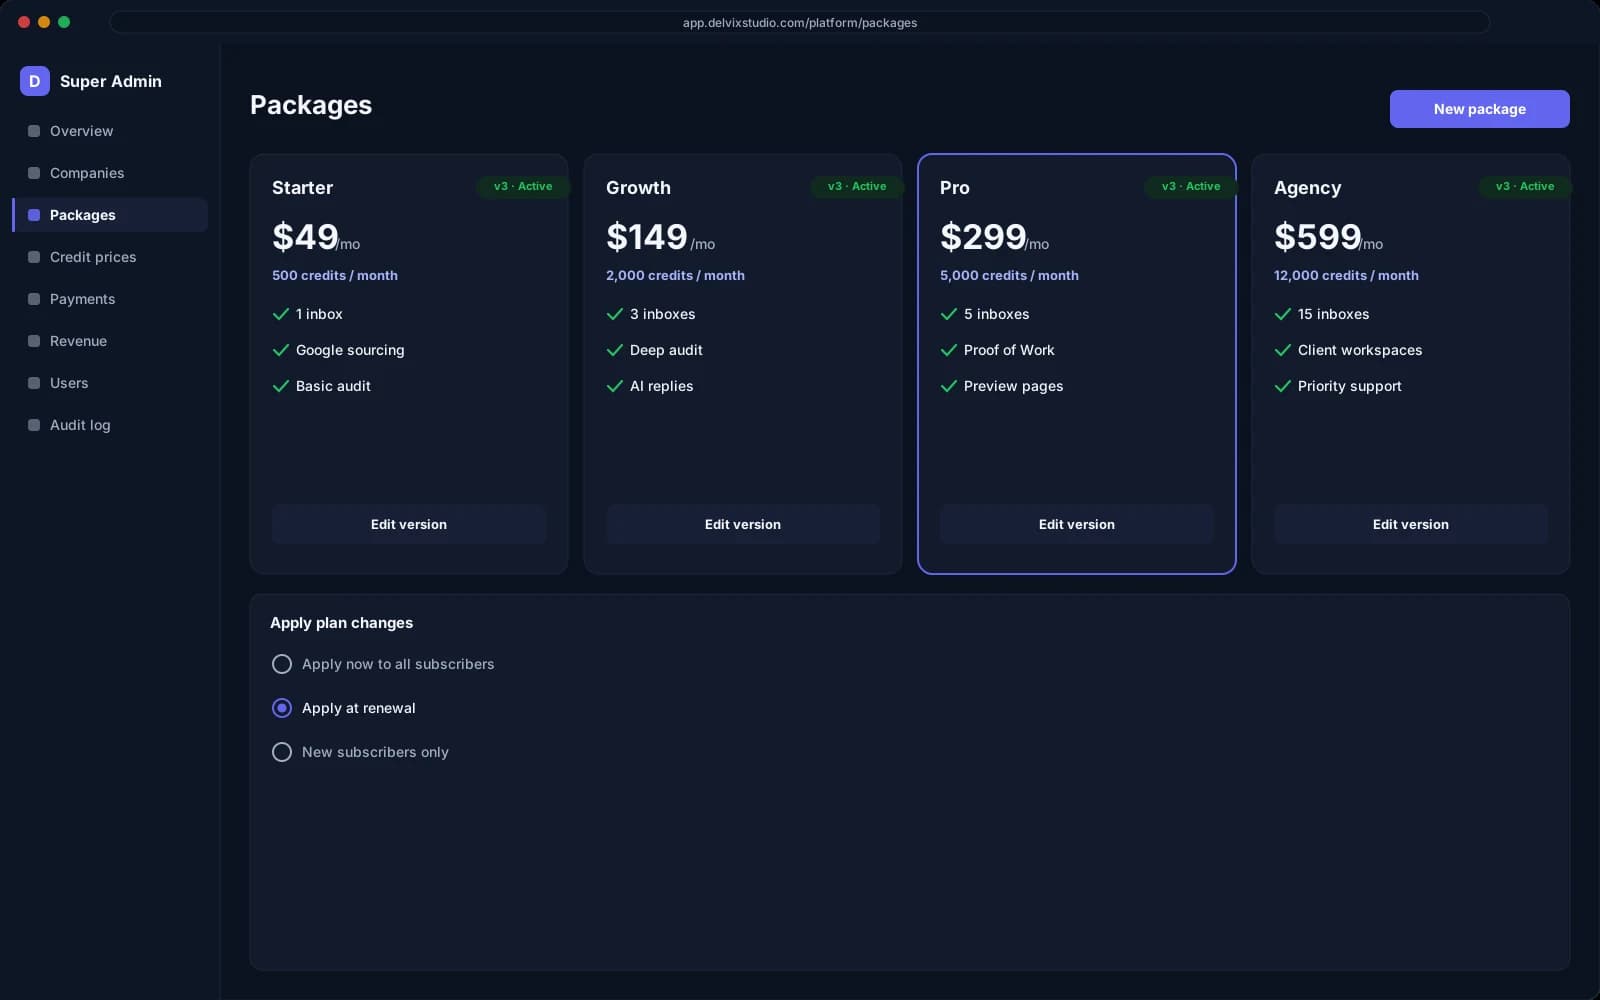This screenshot has width=1600, height=1000.
Task: Edit version of the Agency package
Action: (x=1411, y=524)
